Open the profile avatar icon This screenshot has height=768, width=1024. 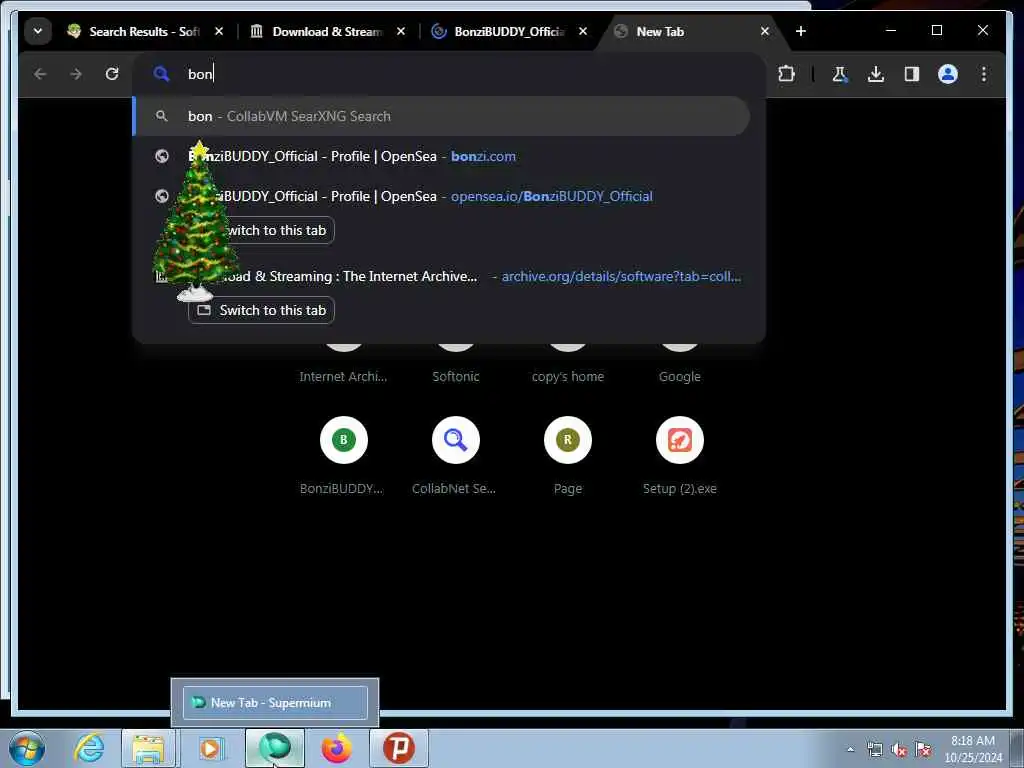tap(948, 74)
